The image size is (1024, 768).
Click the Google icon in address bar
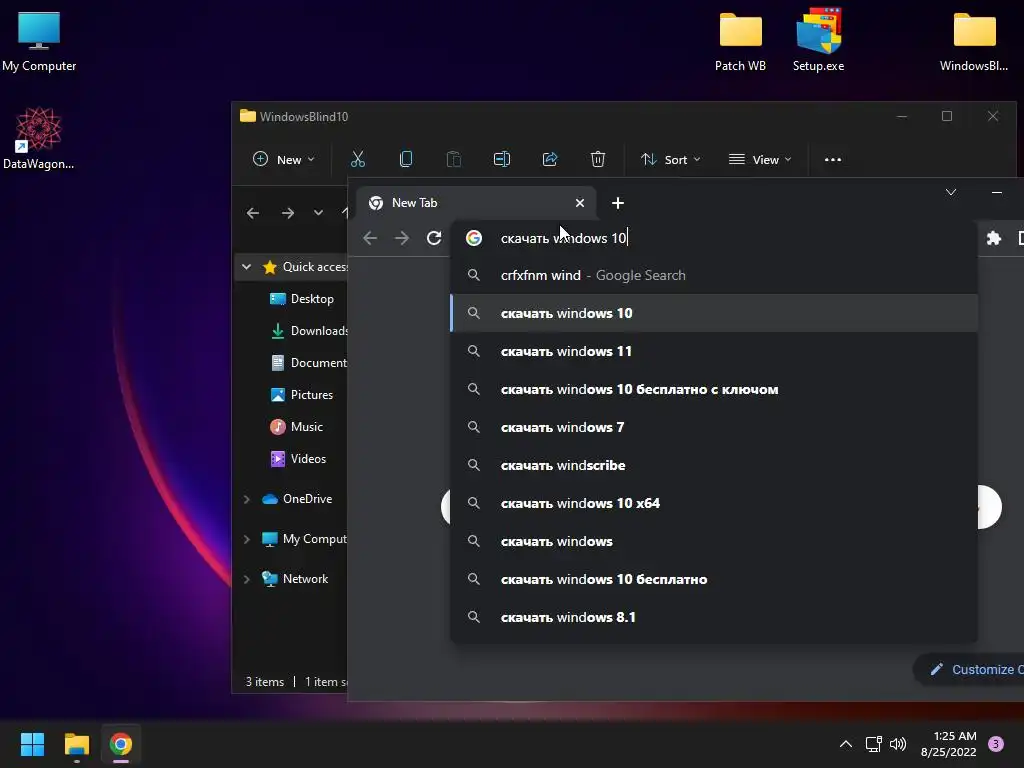click(x=474, y=238)
